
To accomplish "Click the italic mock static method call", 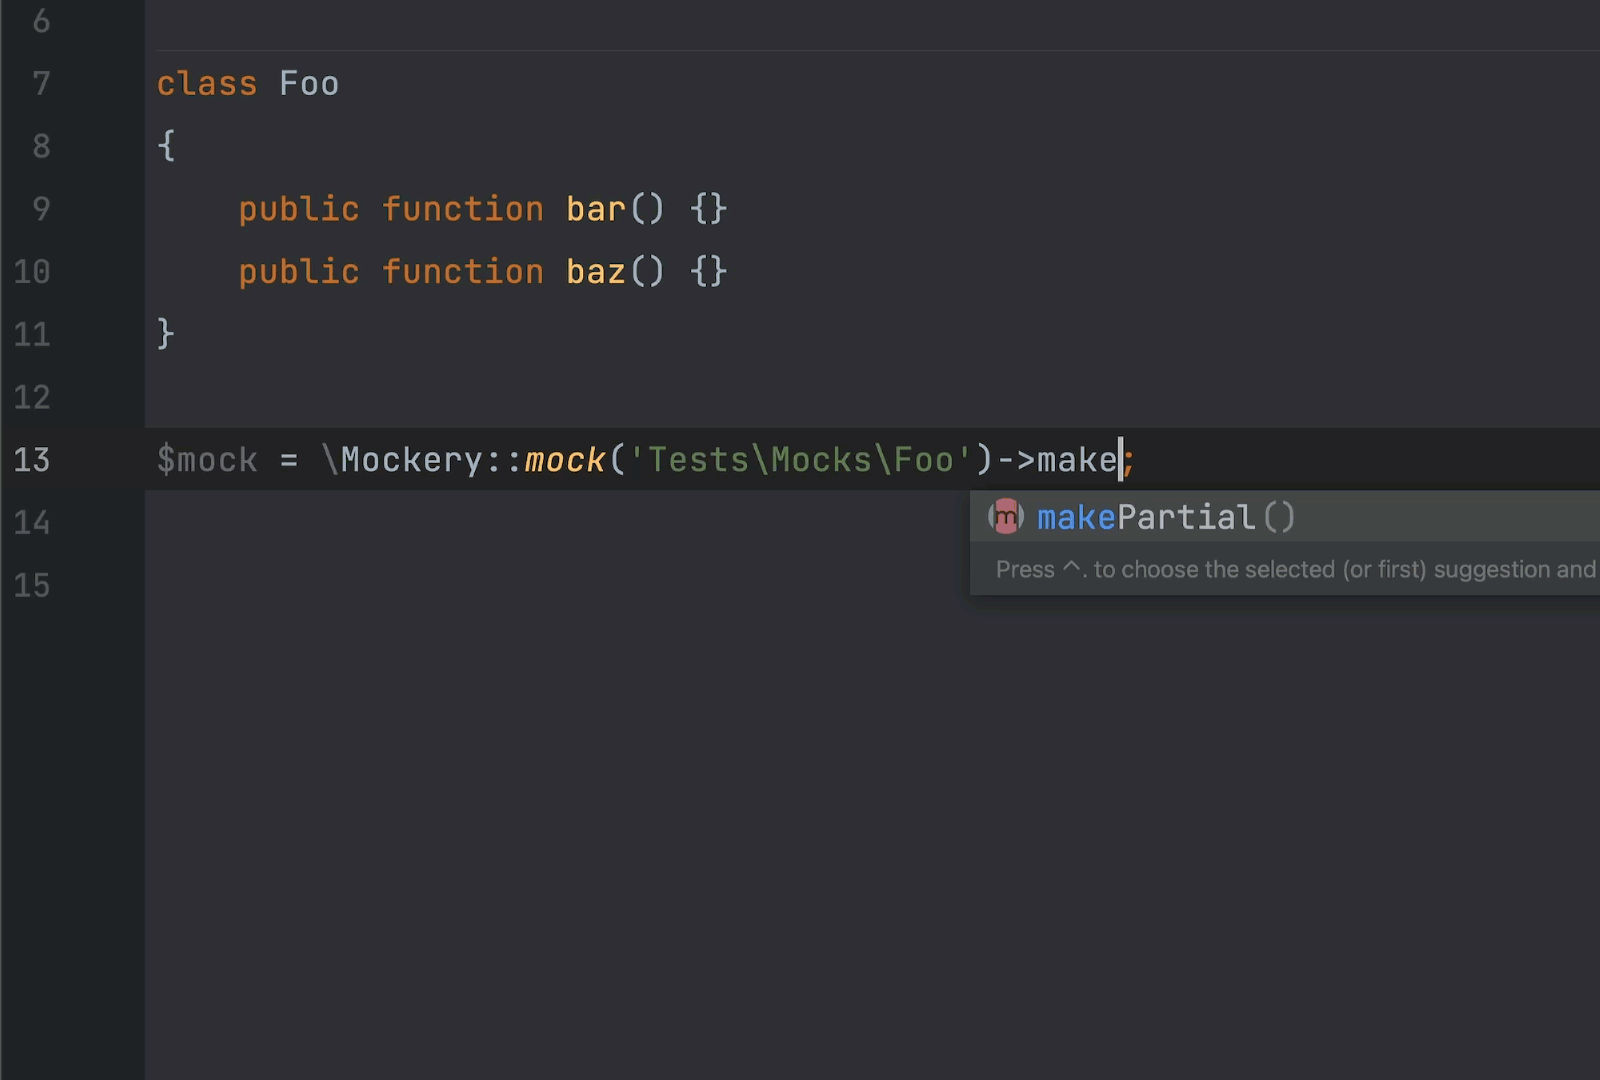I will click(565, 460).
